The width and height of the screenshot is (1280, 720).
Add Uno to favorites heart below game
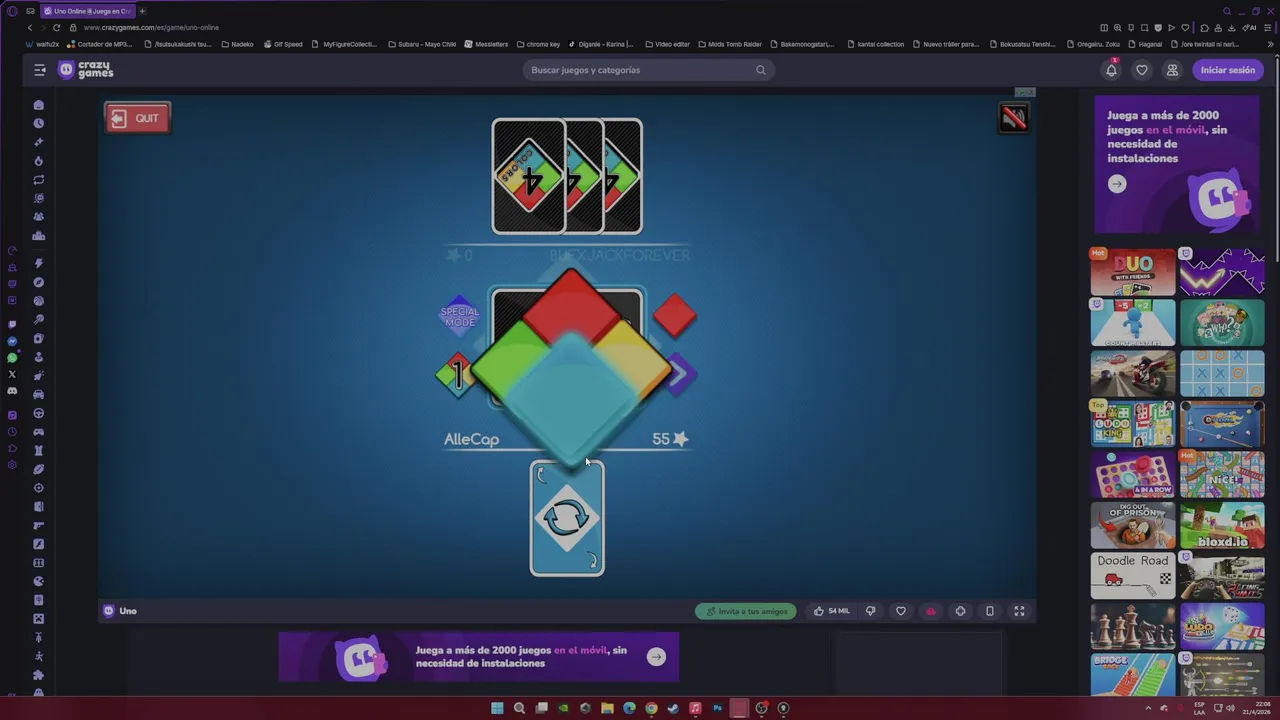click(x=901, y=611)
